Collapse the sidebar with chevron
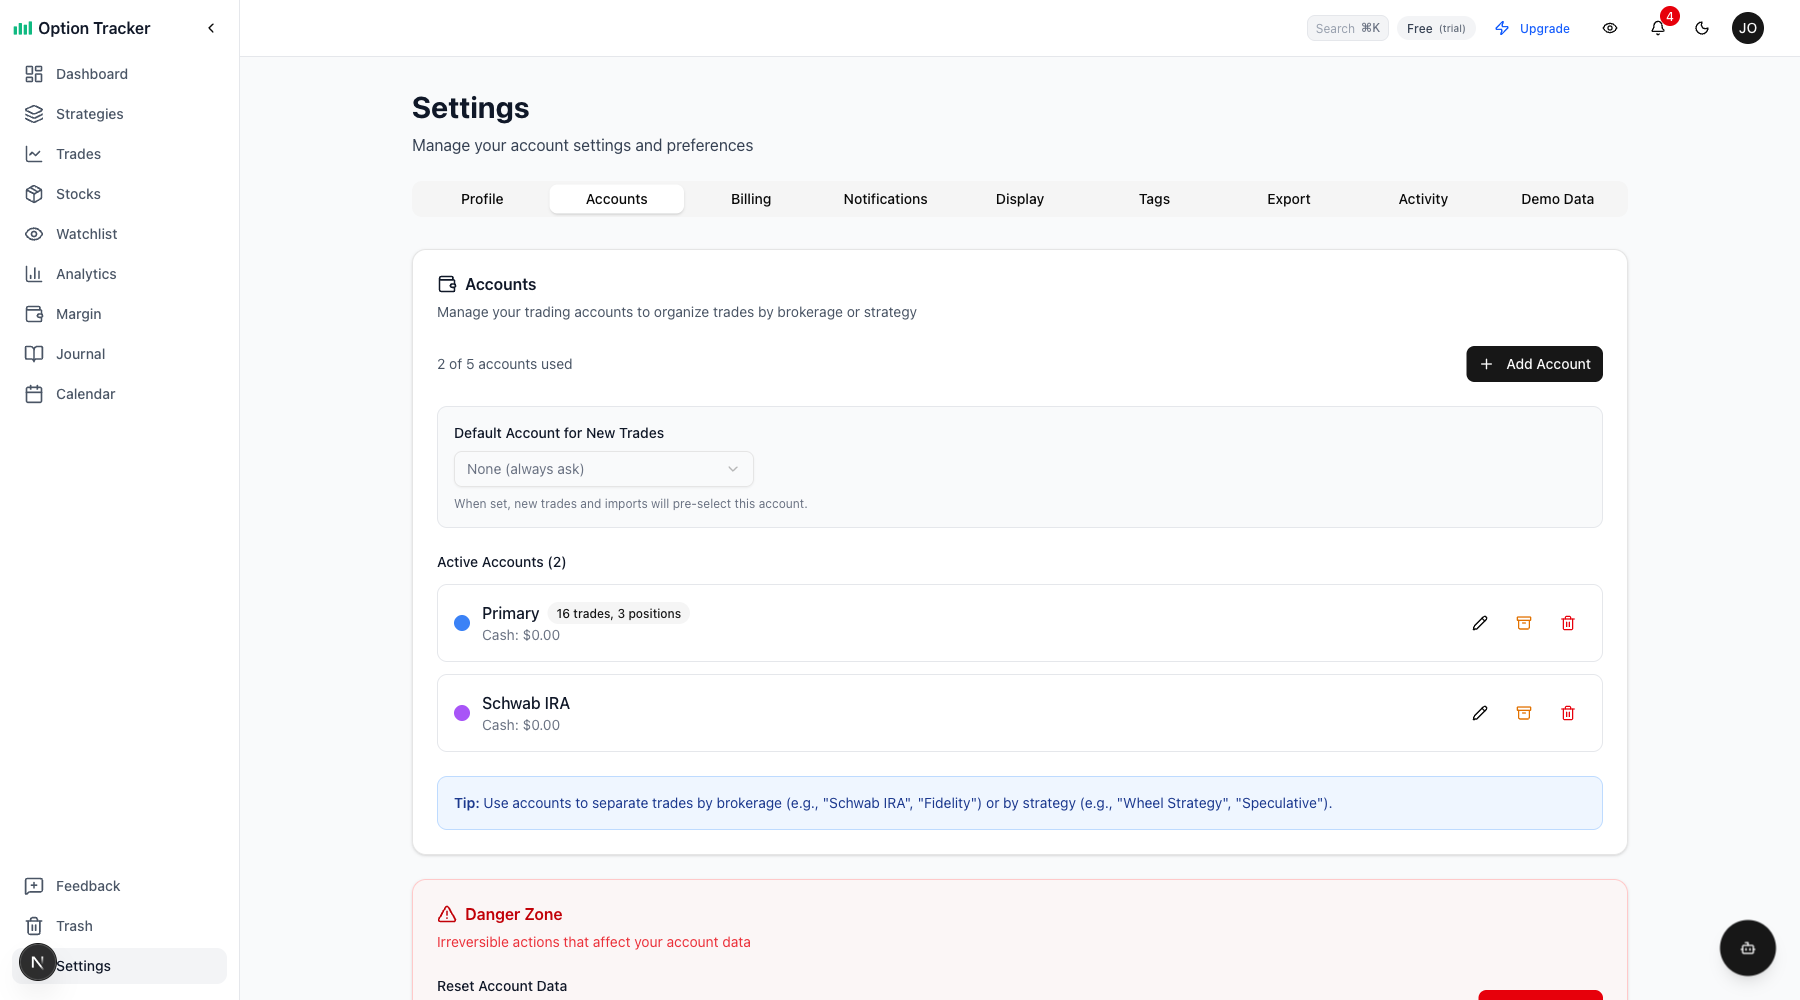1800x1000 pixels. pyautogui.click(x=211, y=28)
